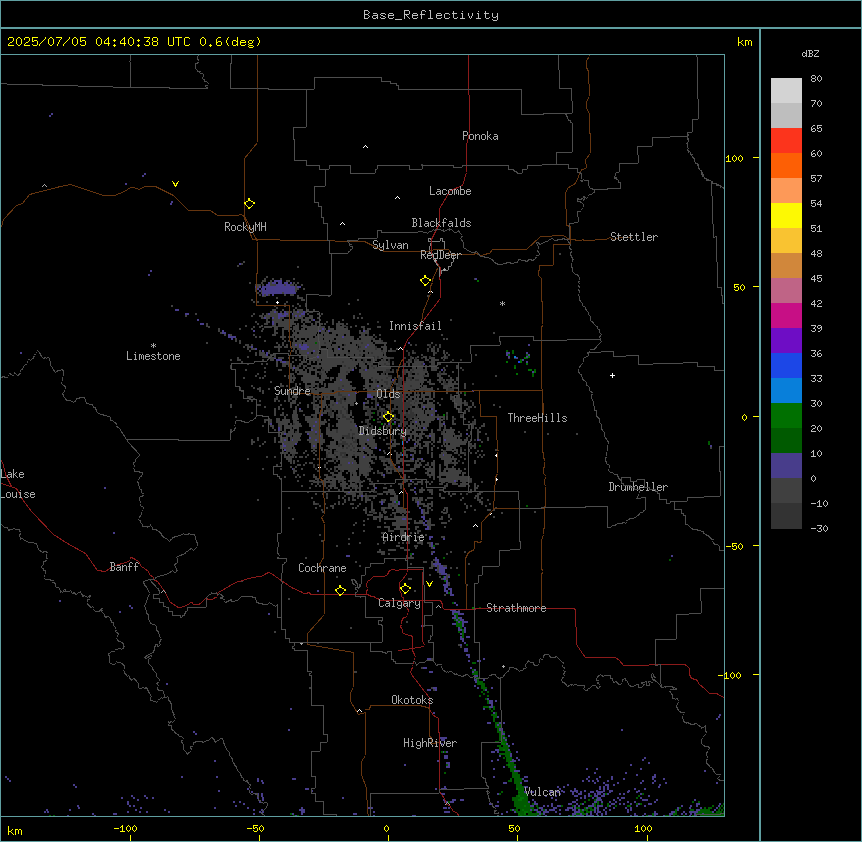Viewport: 862px width, 842px height.
Task: Click the -50 tick on the vertical axis
Action: [x=734, y=546]
